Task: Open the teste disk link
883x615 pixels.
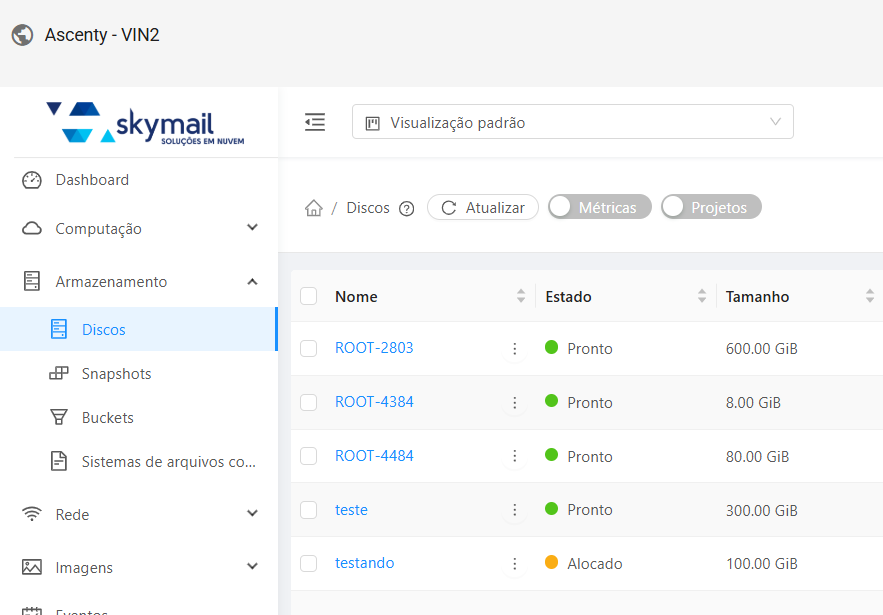Action: point(351,510)
